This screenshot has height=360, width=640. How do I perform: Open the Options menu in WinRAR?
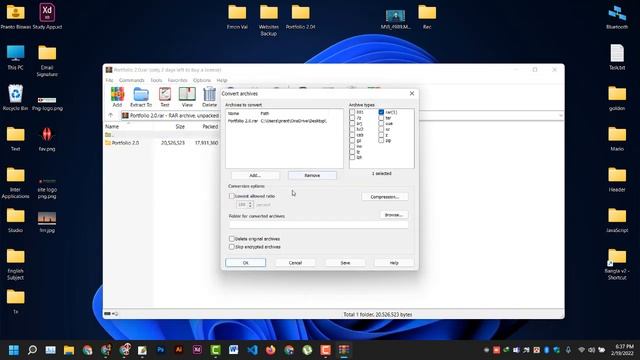(202, 80)
